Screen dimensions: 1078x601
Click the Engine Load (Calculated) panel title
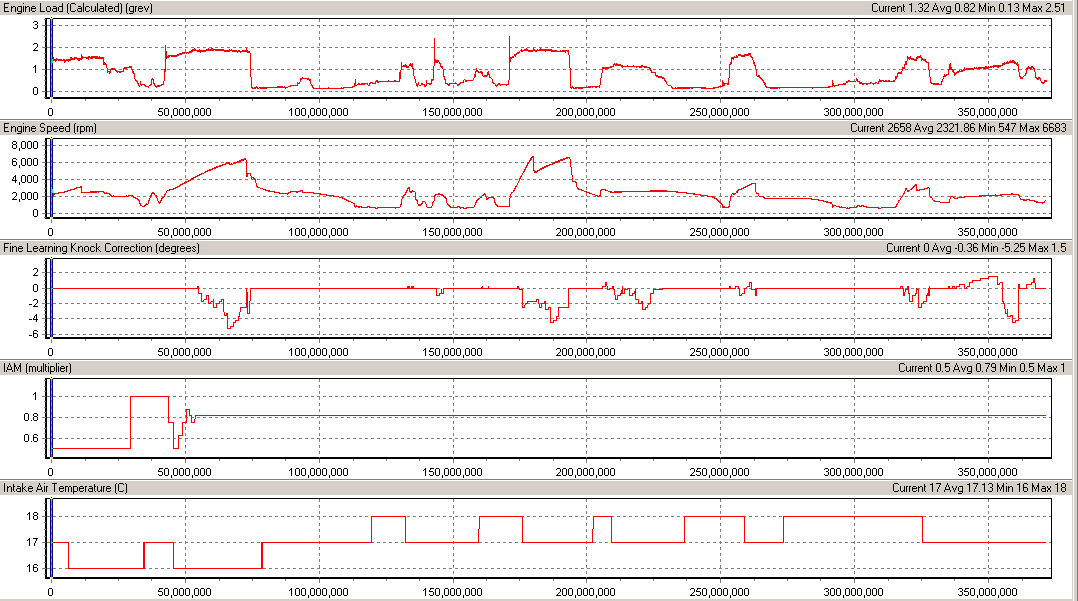click(78, 8)
